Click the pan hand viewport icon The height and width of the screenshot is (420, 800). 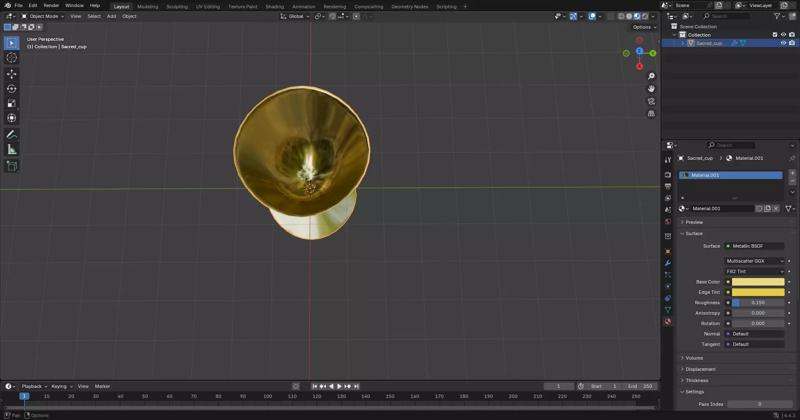pyautogui.click(x=651, y=89)
